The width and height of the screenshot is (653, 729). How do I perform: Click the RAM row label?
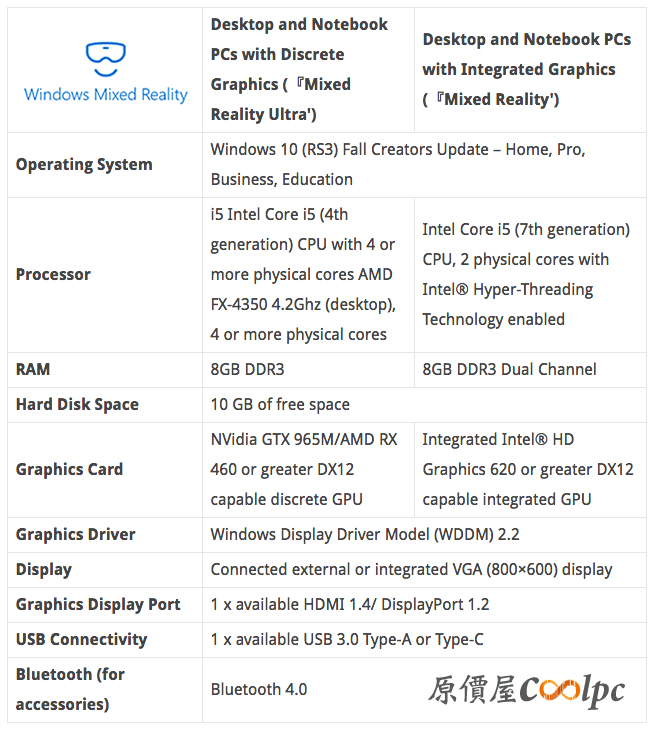tap(33, 370)
